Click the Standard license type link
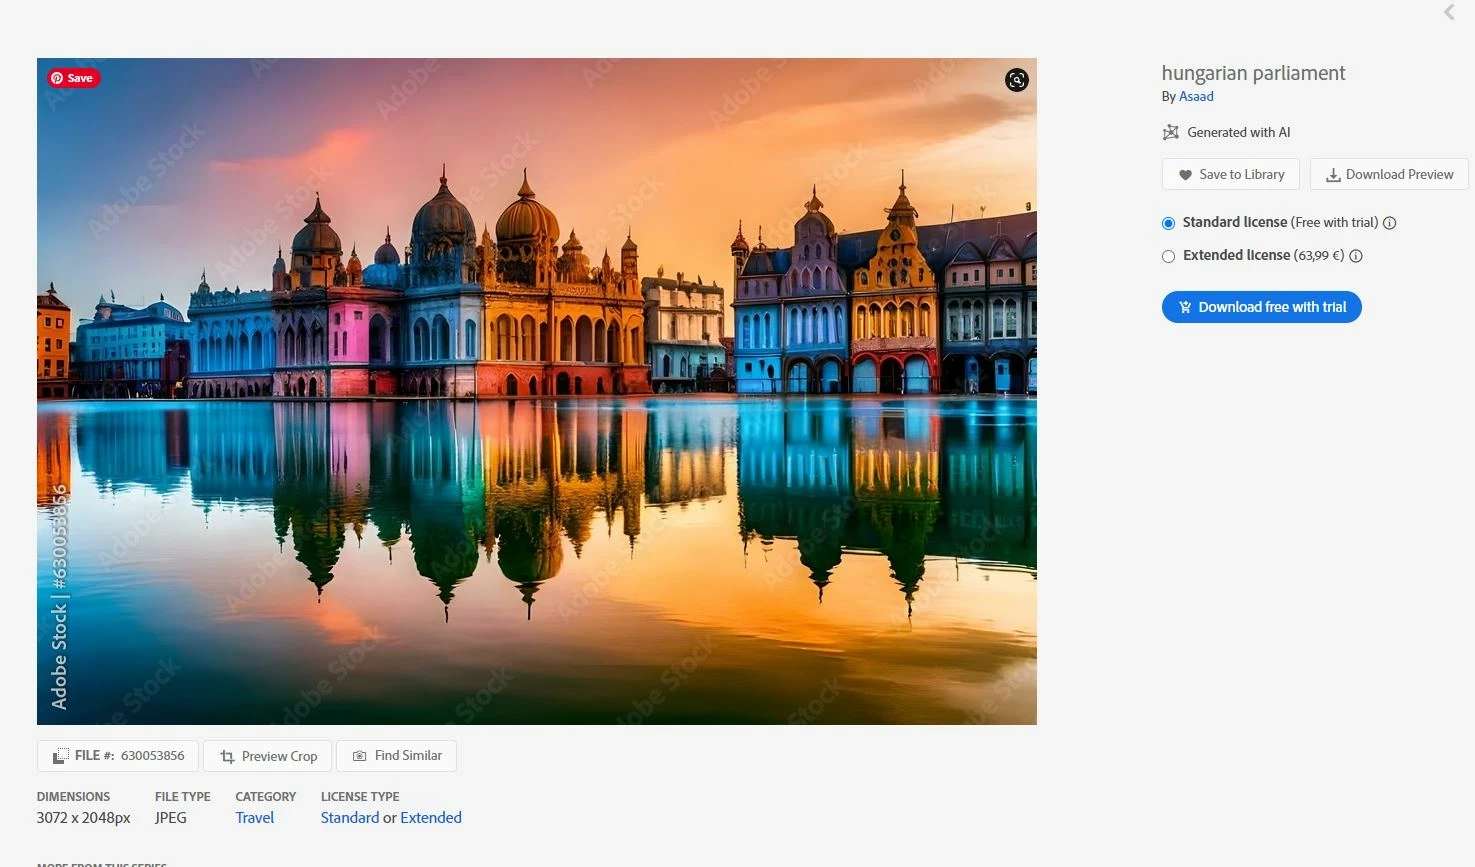The height and width of the screenshot is (867, 1475). pos(350,818)
